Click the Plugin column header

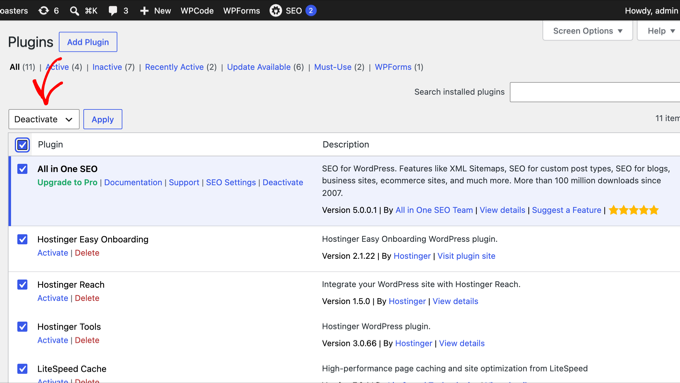[x=50, y=144]
